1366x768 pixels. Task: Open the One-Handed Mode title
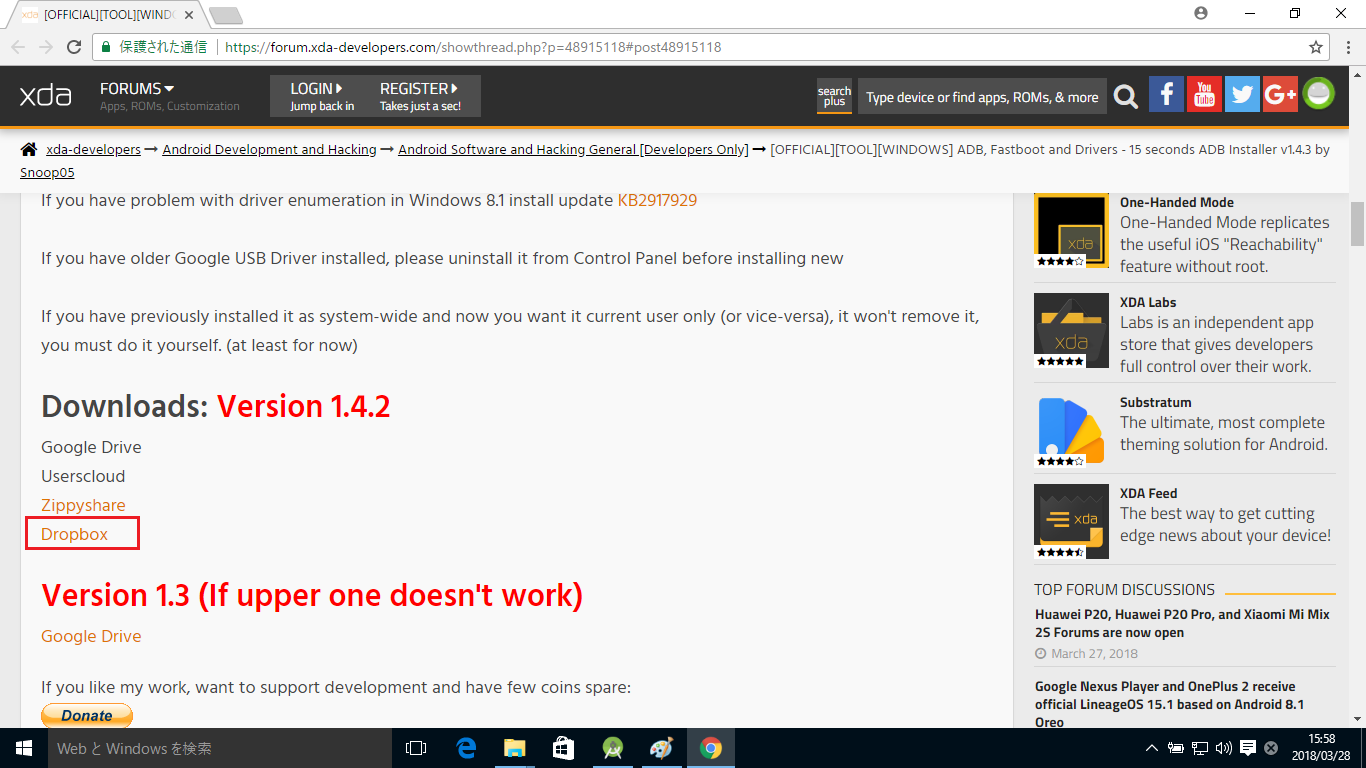pos(1176,202)
